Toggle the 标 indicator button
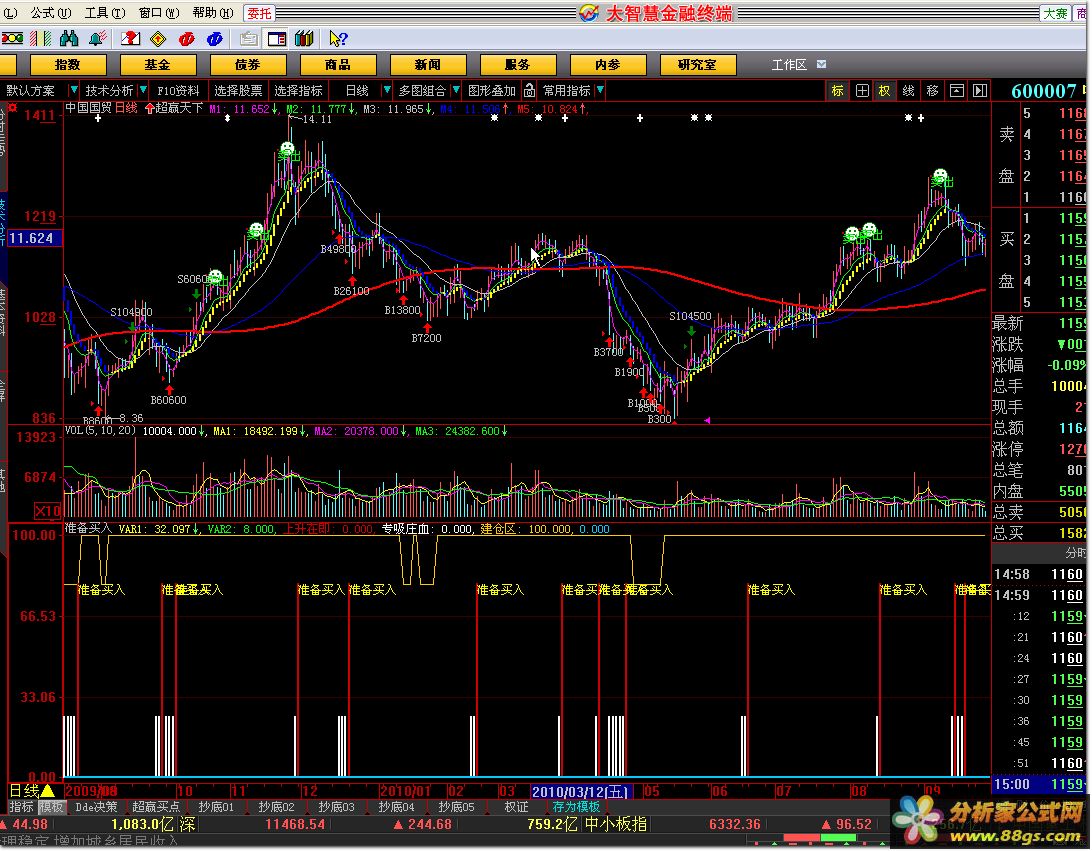Image resolution: width=1092 pixels, height=851 pixels. click(838, 91)
